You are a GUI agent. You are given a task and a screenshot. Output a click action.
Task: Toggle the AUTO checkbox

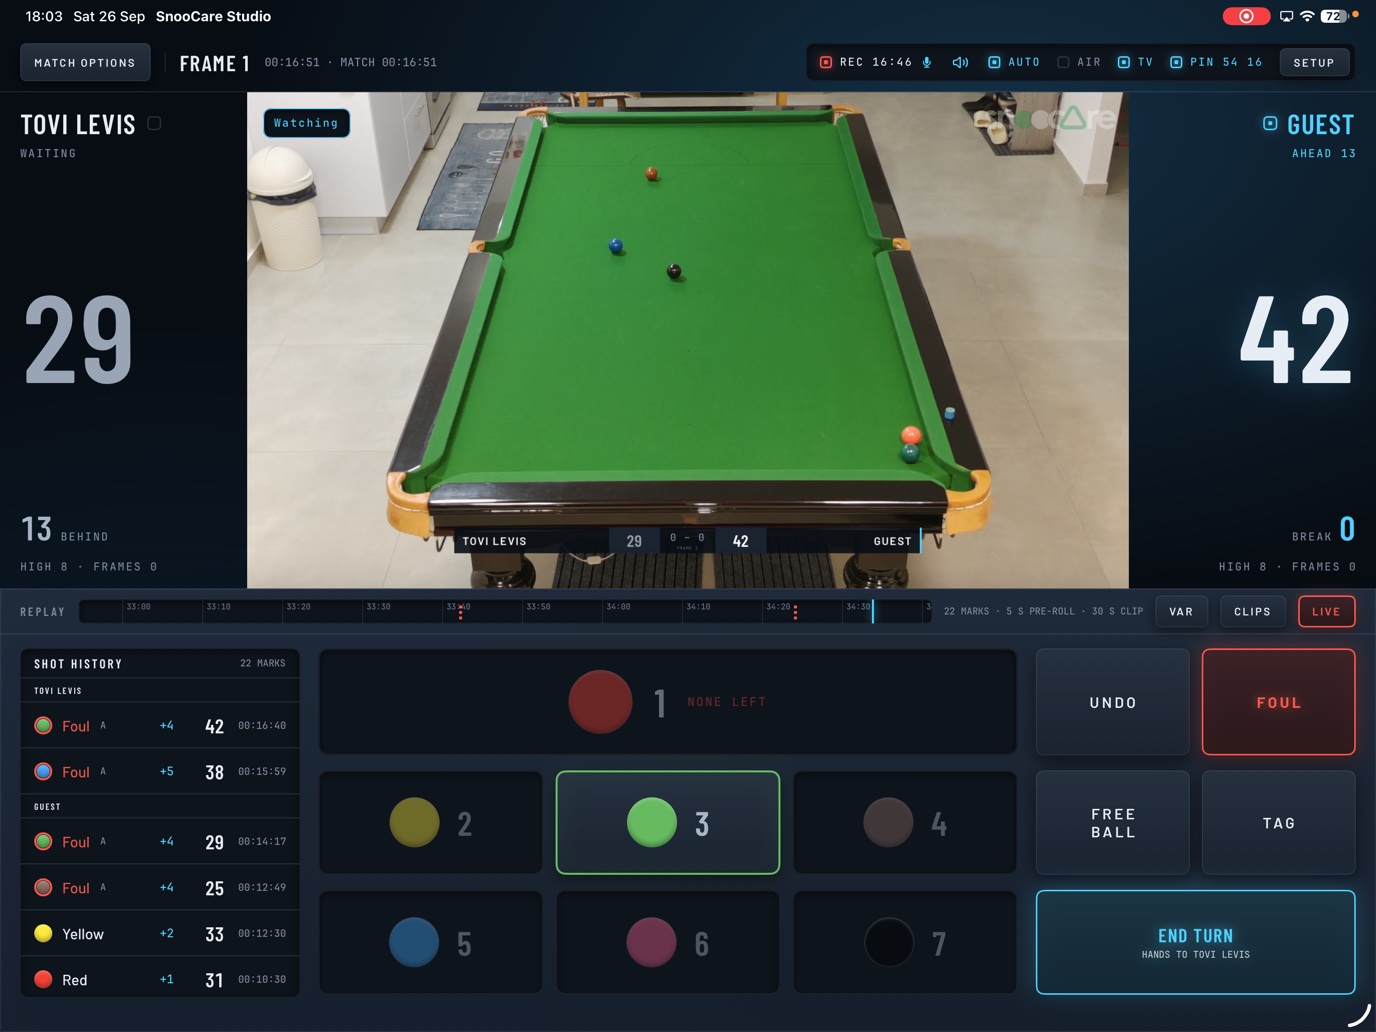coord(994,62)
